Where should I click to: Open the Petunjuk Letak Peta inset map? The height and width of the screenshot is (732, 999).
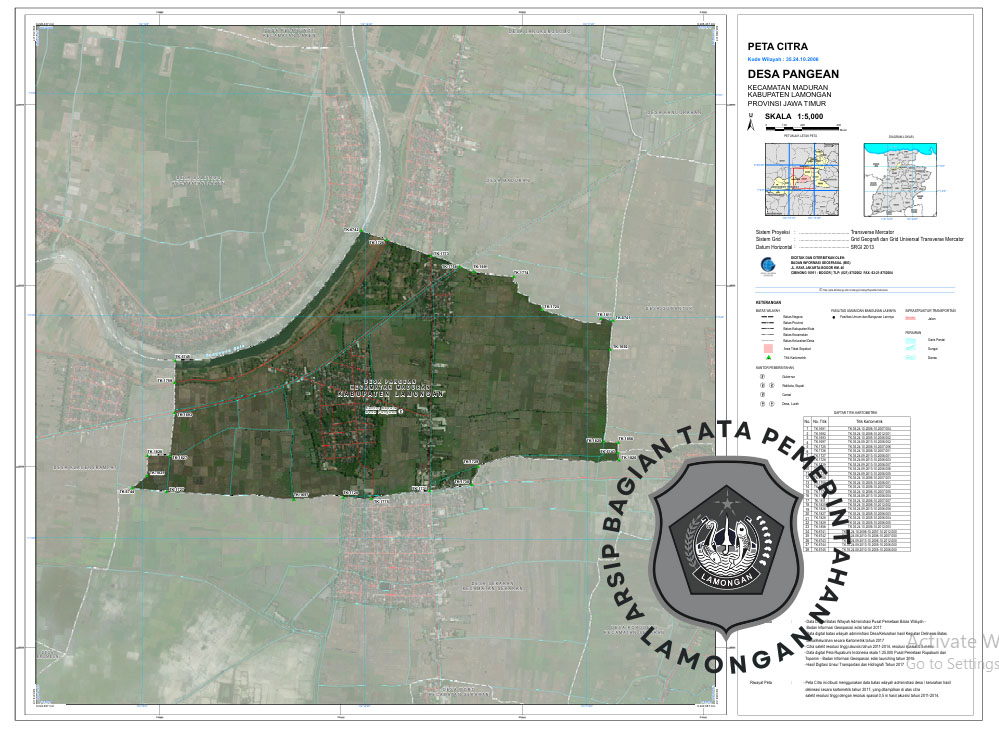[x=800, y=180]
